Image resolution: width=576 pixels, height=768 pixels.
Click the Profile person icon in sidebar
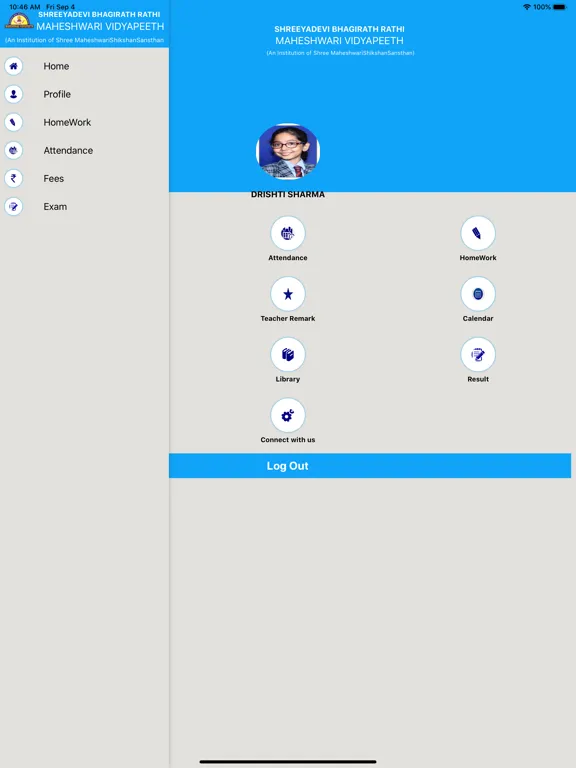click(x=14, y=94)
